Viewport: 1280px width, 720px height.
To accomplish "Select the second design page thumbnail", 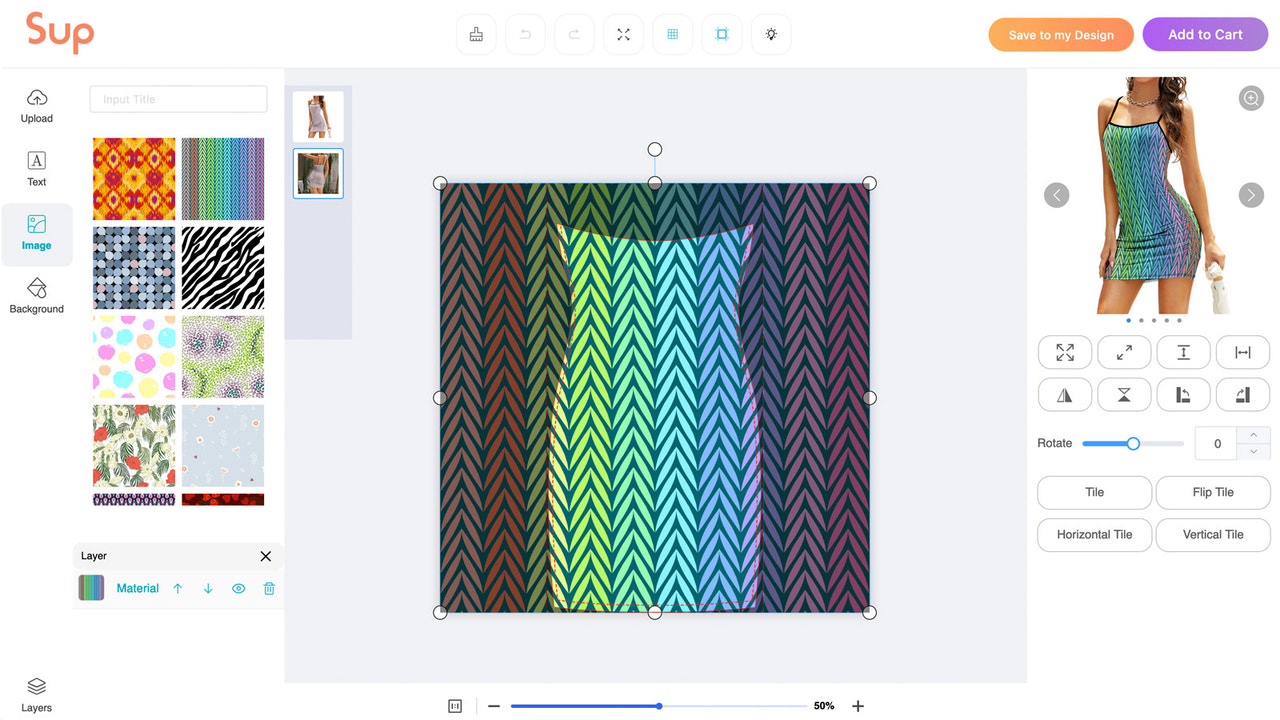I will (318, 172).
